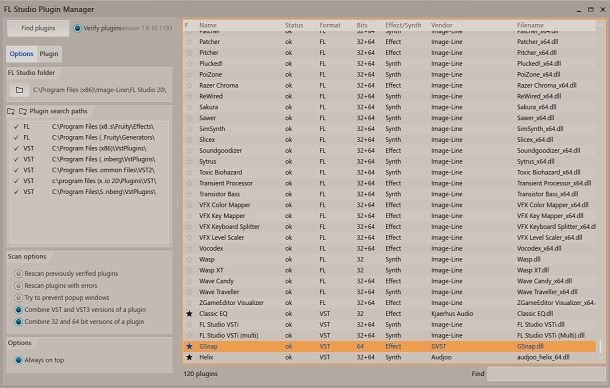This screenshot has height=388, width=610.
Task: Toggle favorite star for Razer Chroma
Action: tap(189, 85)
